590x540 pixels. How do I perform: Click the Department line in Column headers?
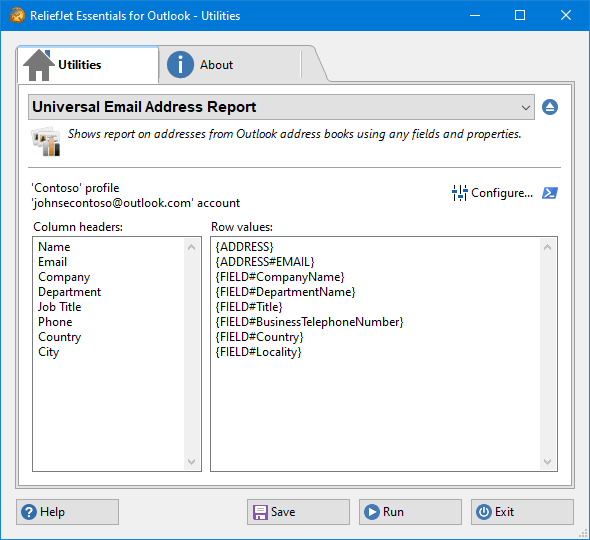(70, 292)
